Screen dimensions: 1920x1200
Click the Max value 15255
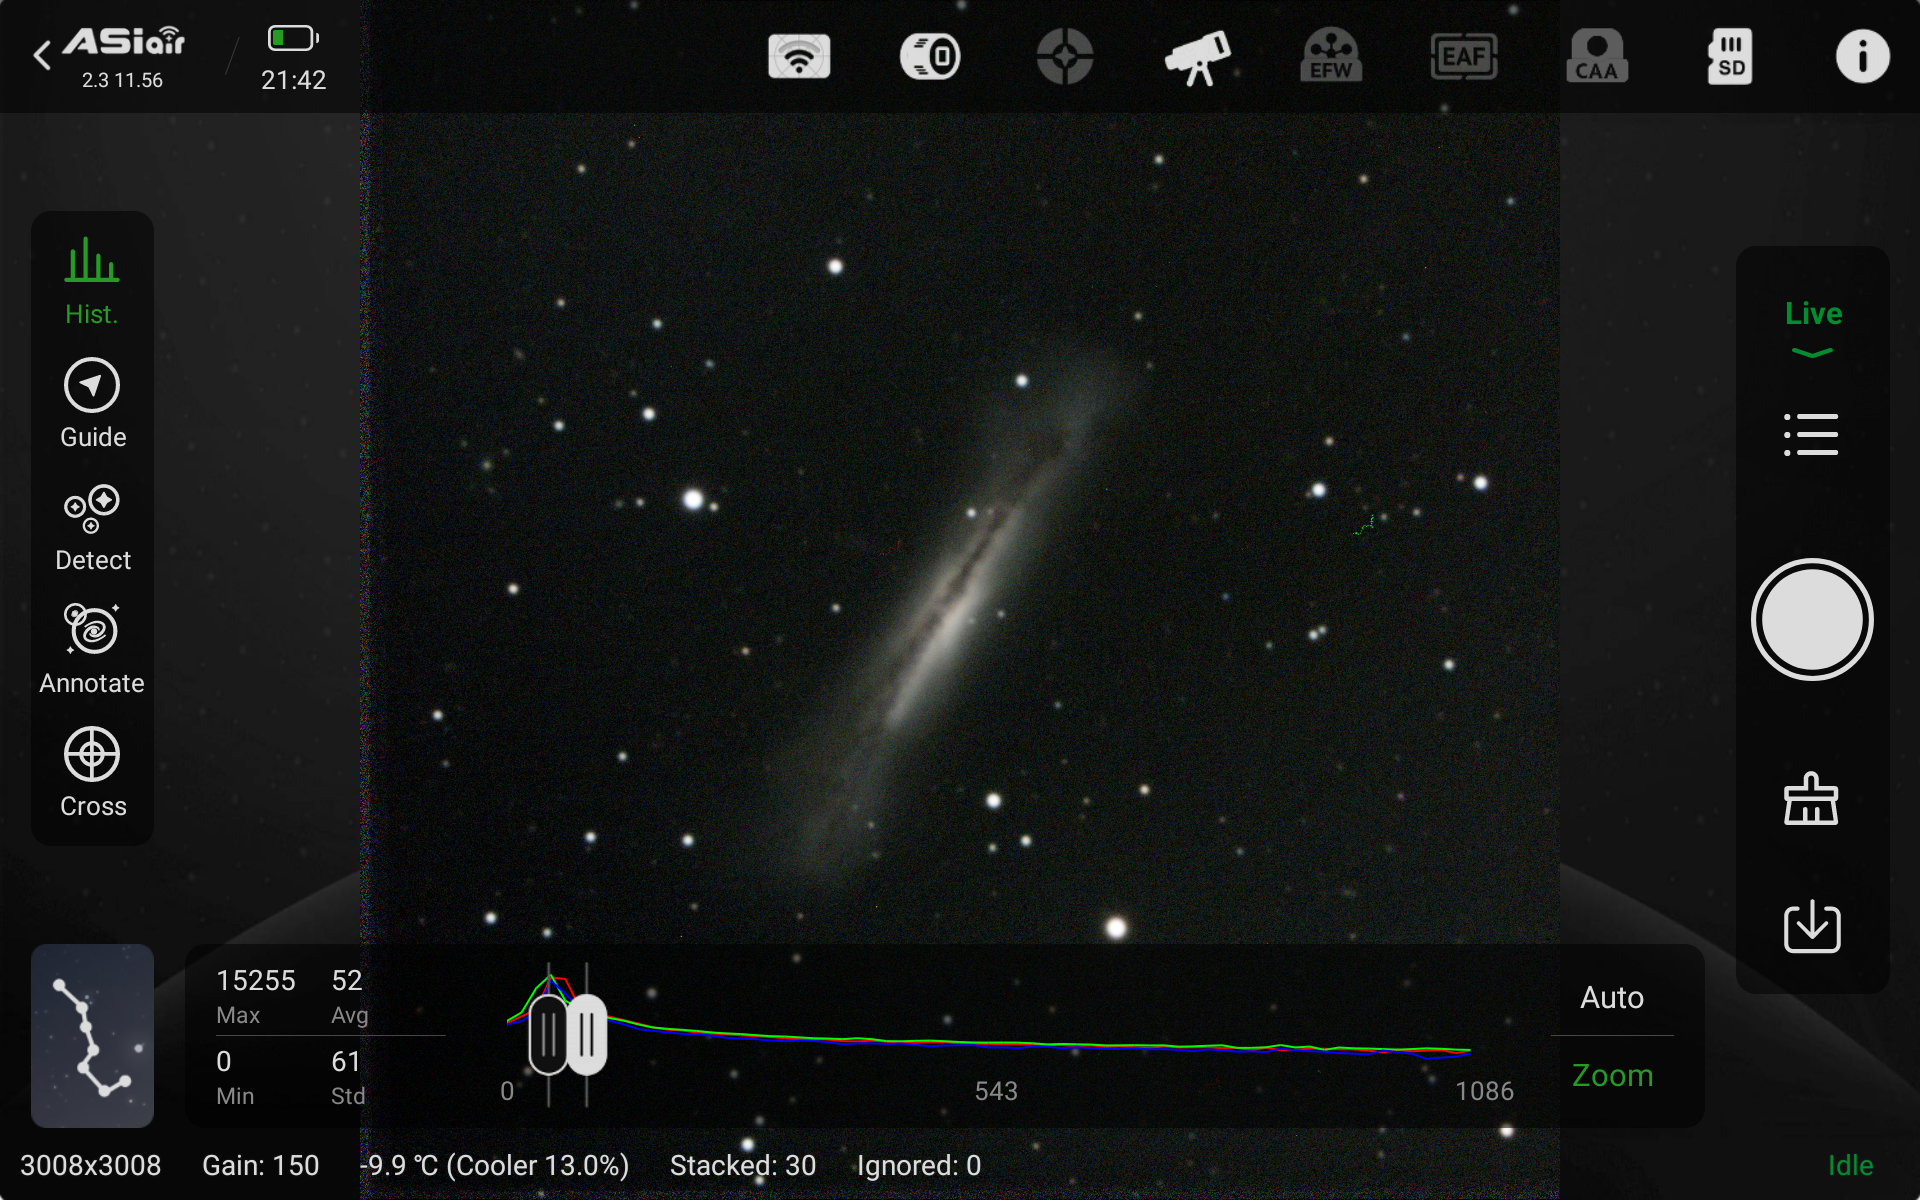[x=256, y=980]
